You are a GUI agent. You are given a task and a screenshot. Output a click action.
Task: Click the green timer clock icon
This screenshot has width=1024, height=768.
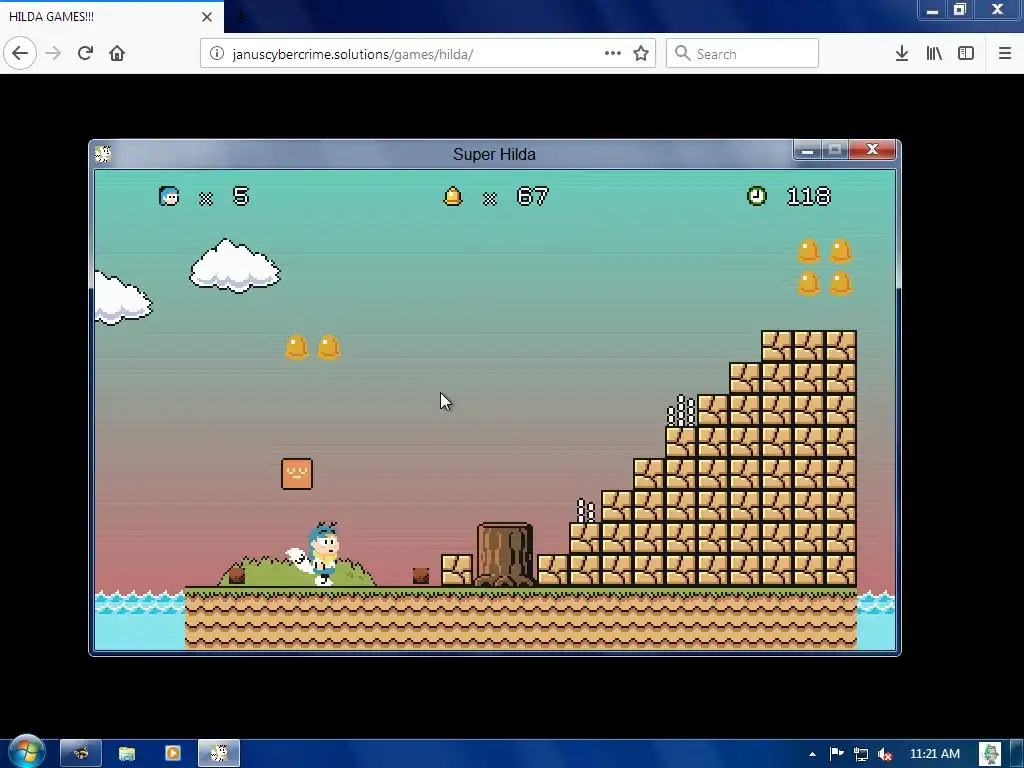[757, 196]
